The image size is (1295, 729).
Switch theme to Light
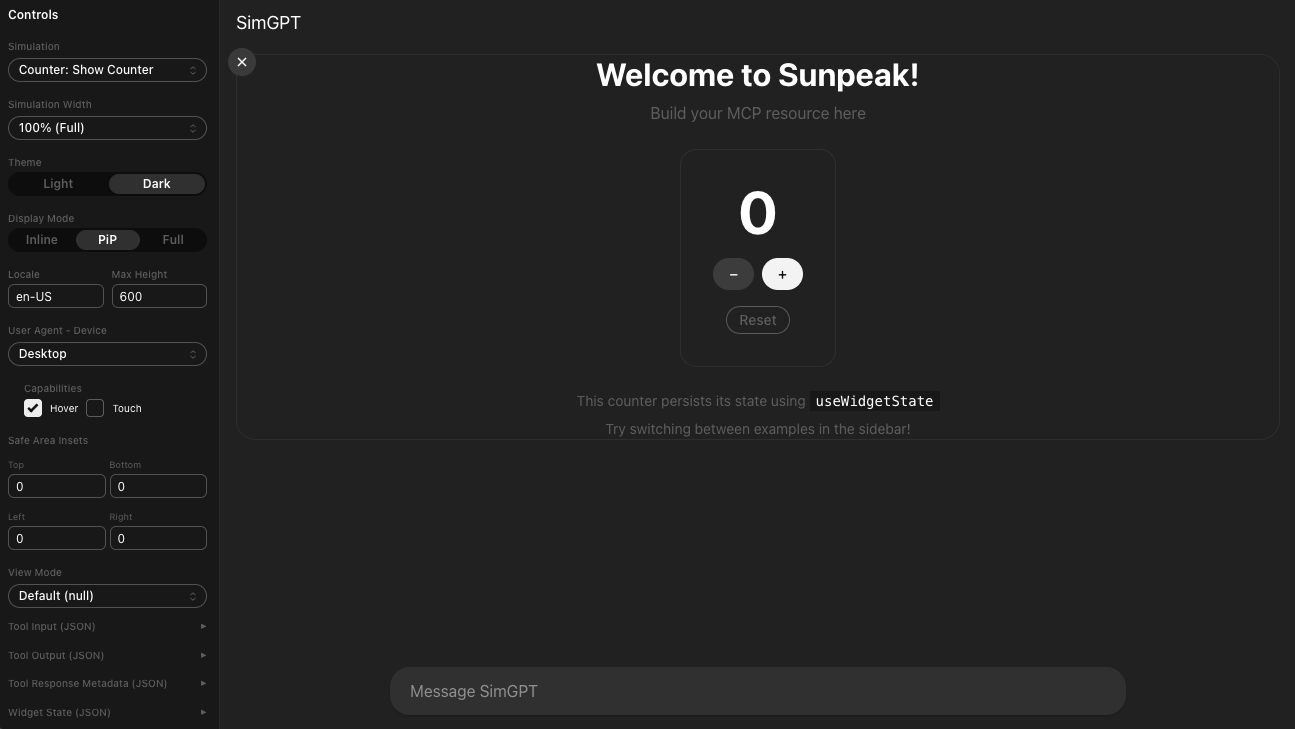tap(58, 184)
